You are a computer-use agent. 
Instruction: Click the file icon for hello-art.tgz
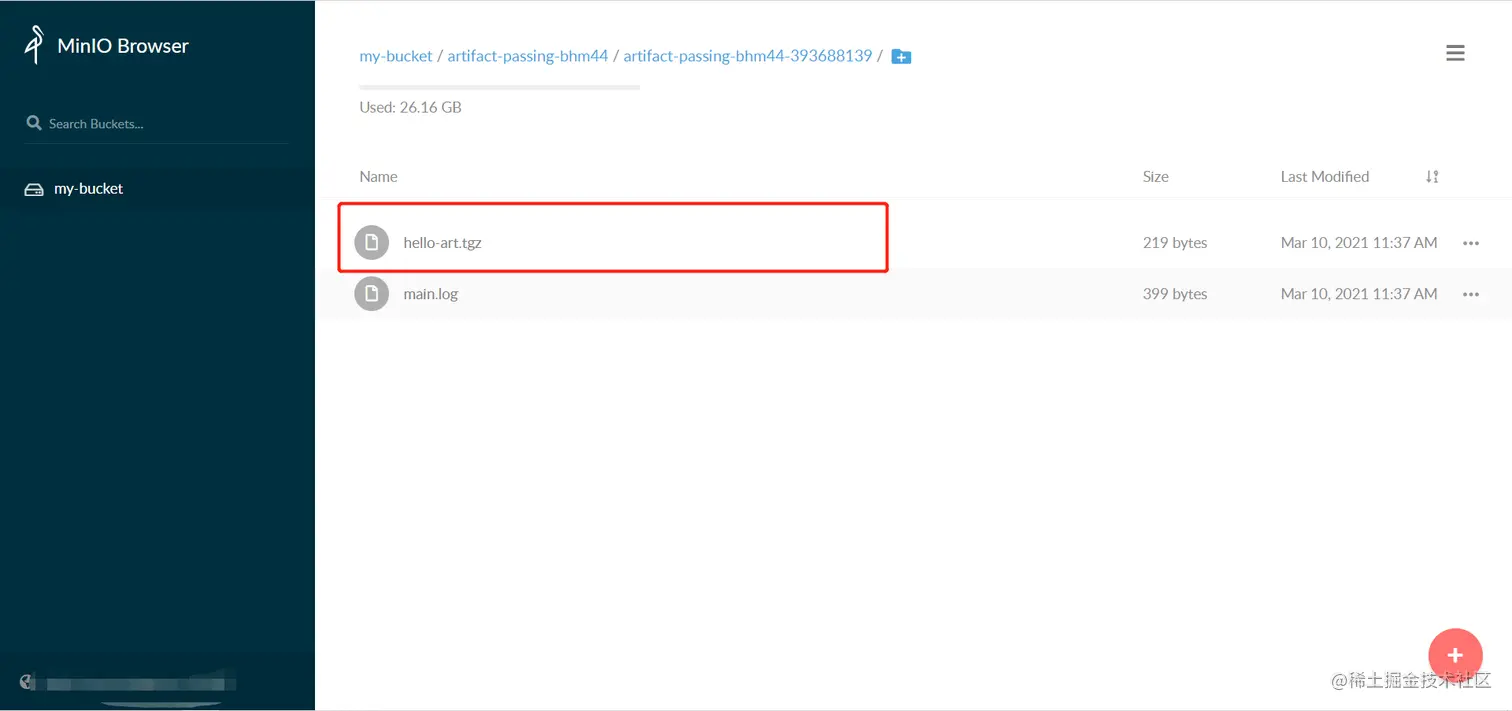[x=372, y=242]
